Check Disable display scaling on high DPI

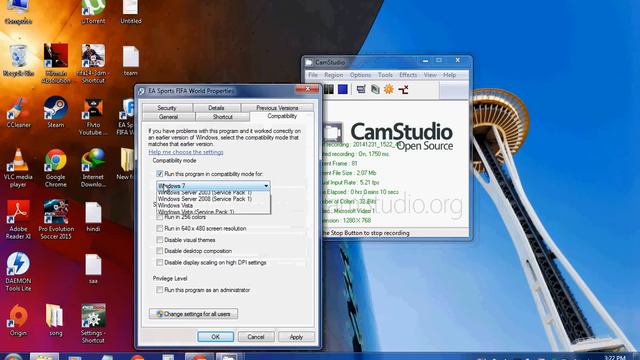(x=160, y=262)
